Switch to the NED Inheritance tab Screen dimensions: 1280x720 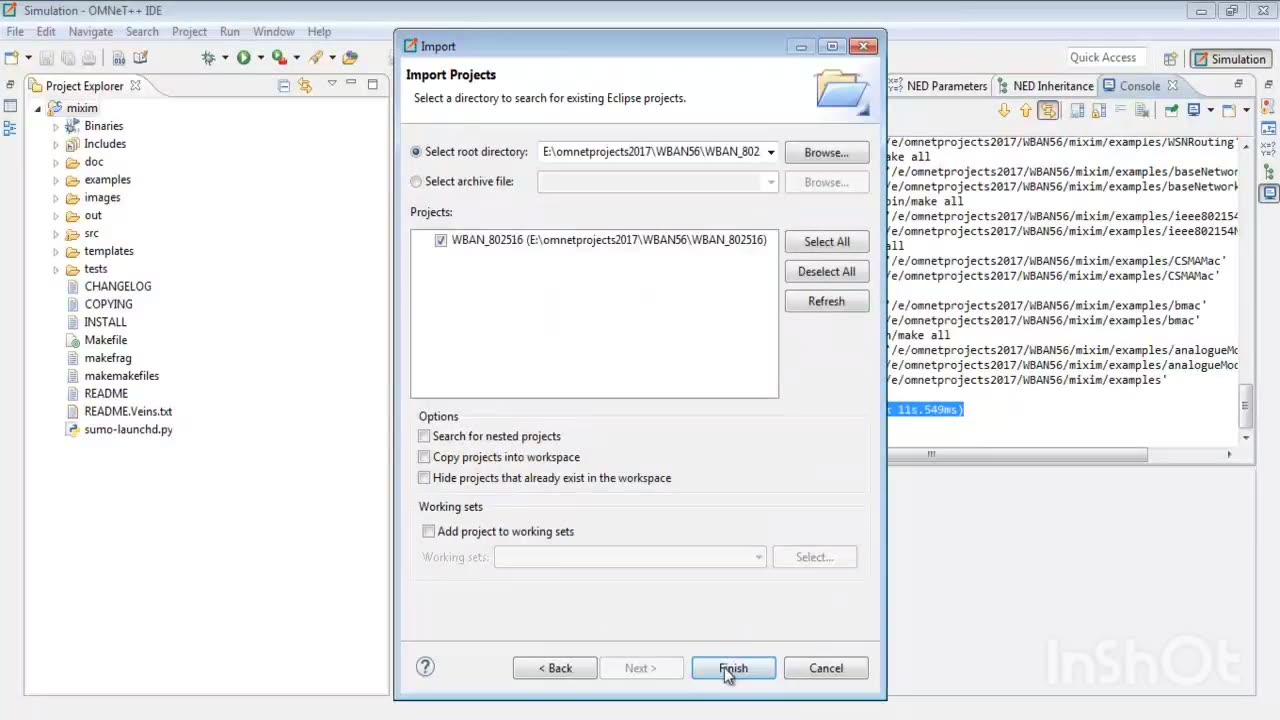click(x=1045, y=86)
